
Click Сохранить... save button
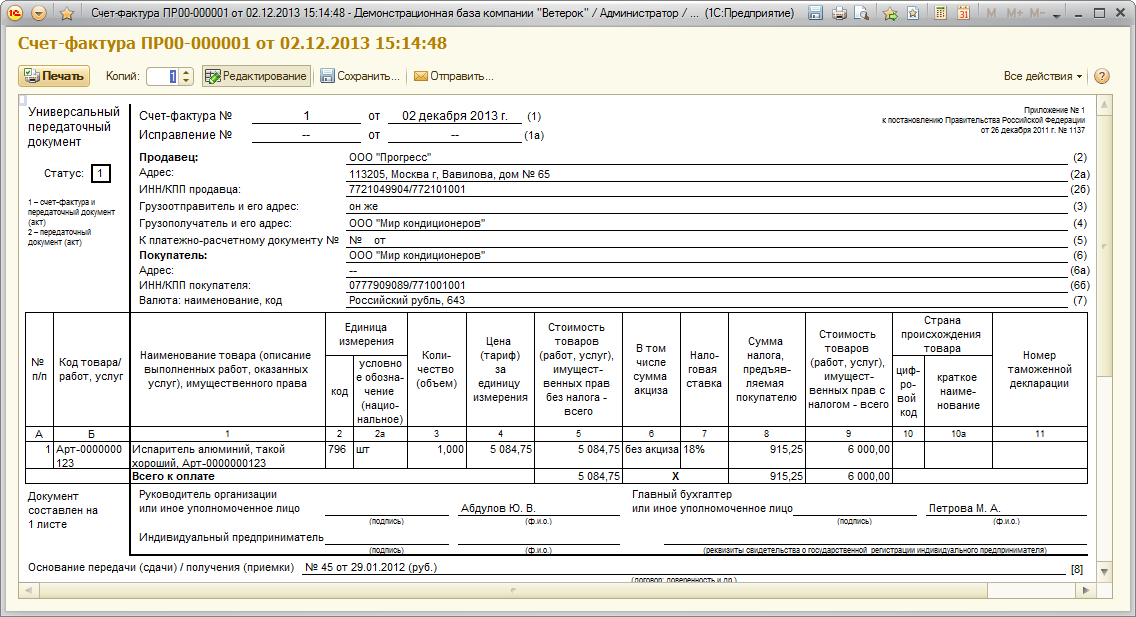coord(360,76)
